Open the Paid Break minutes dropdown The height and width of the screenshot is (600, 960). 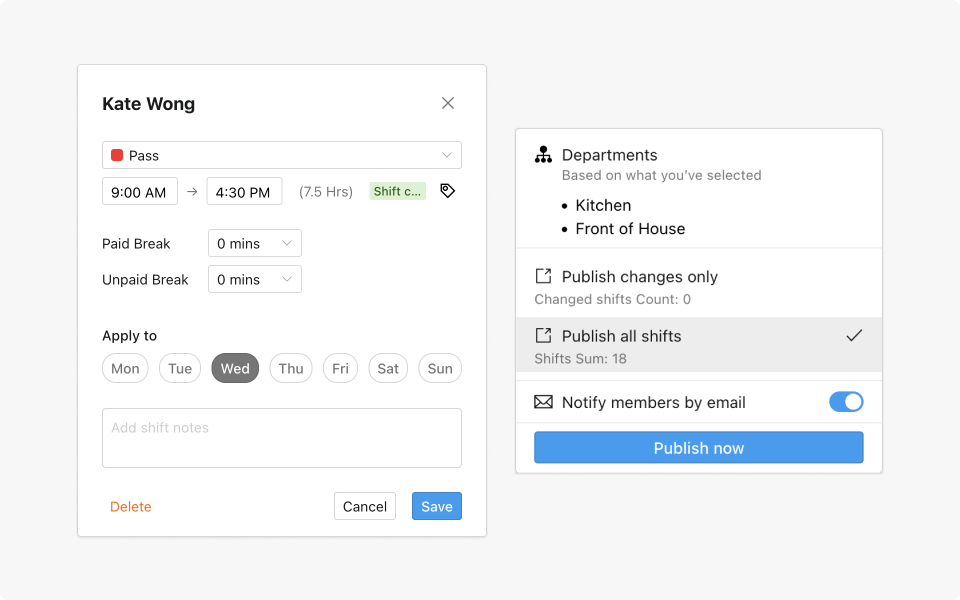pyautogui.click(x=254, y=243)
